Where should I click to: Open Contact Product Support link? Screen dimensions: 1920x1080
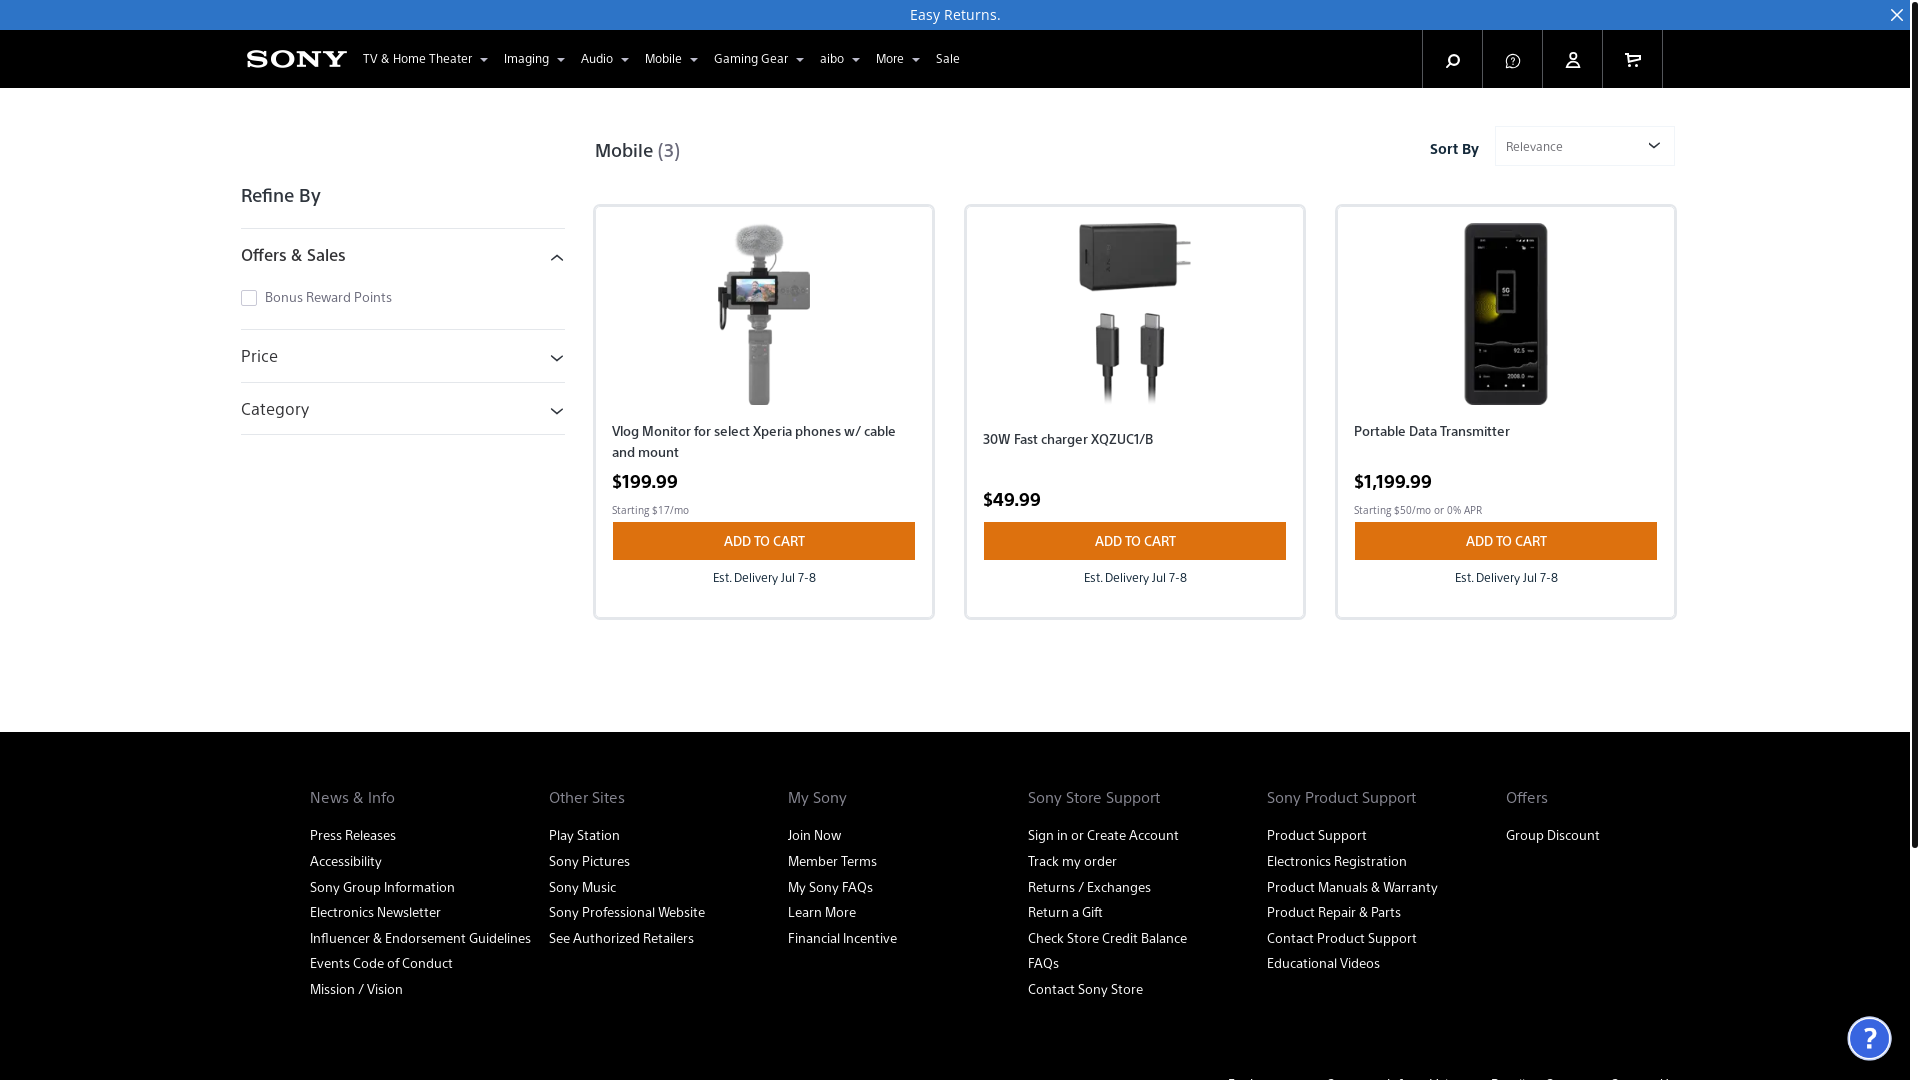click(x=1341, y=939)
